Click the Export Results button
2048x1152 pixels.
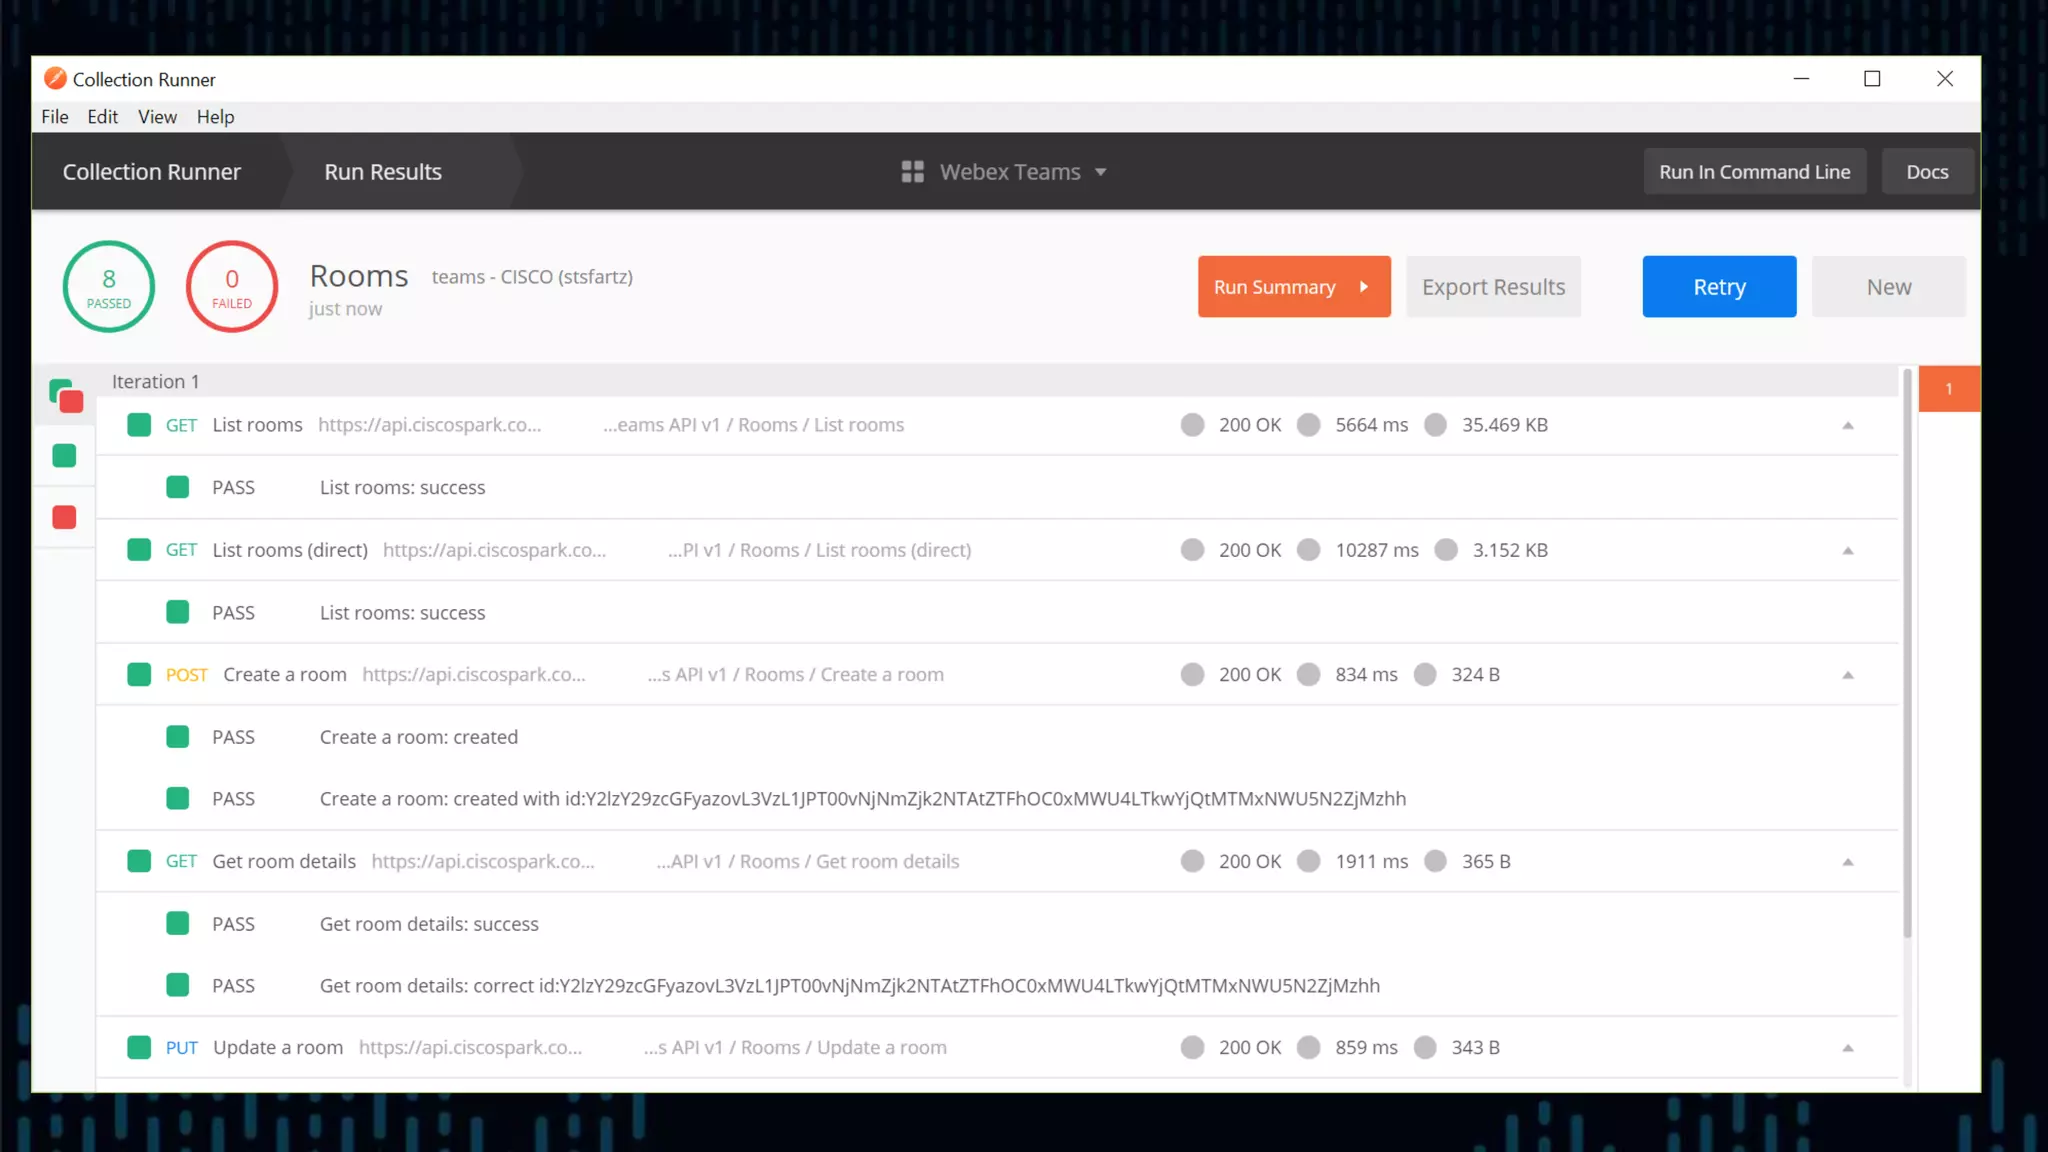coord(1492,287)
